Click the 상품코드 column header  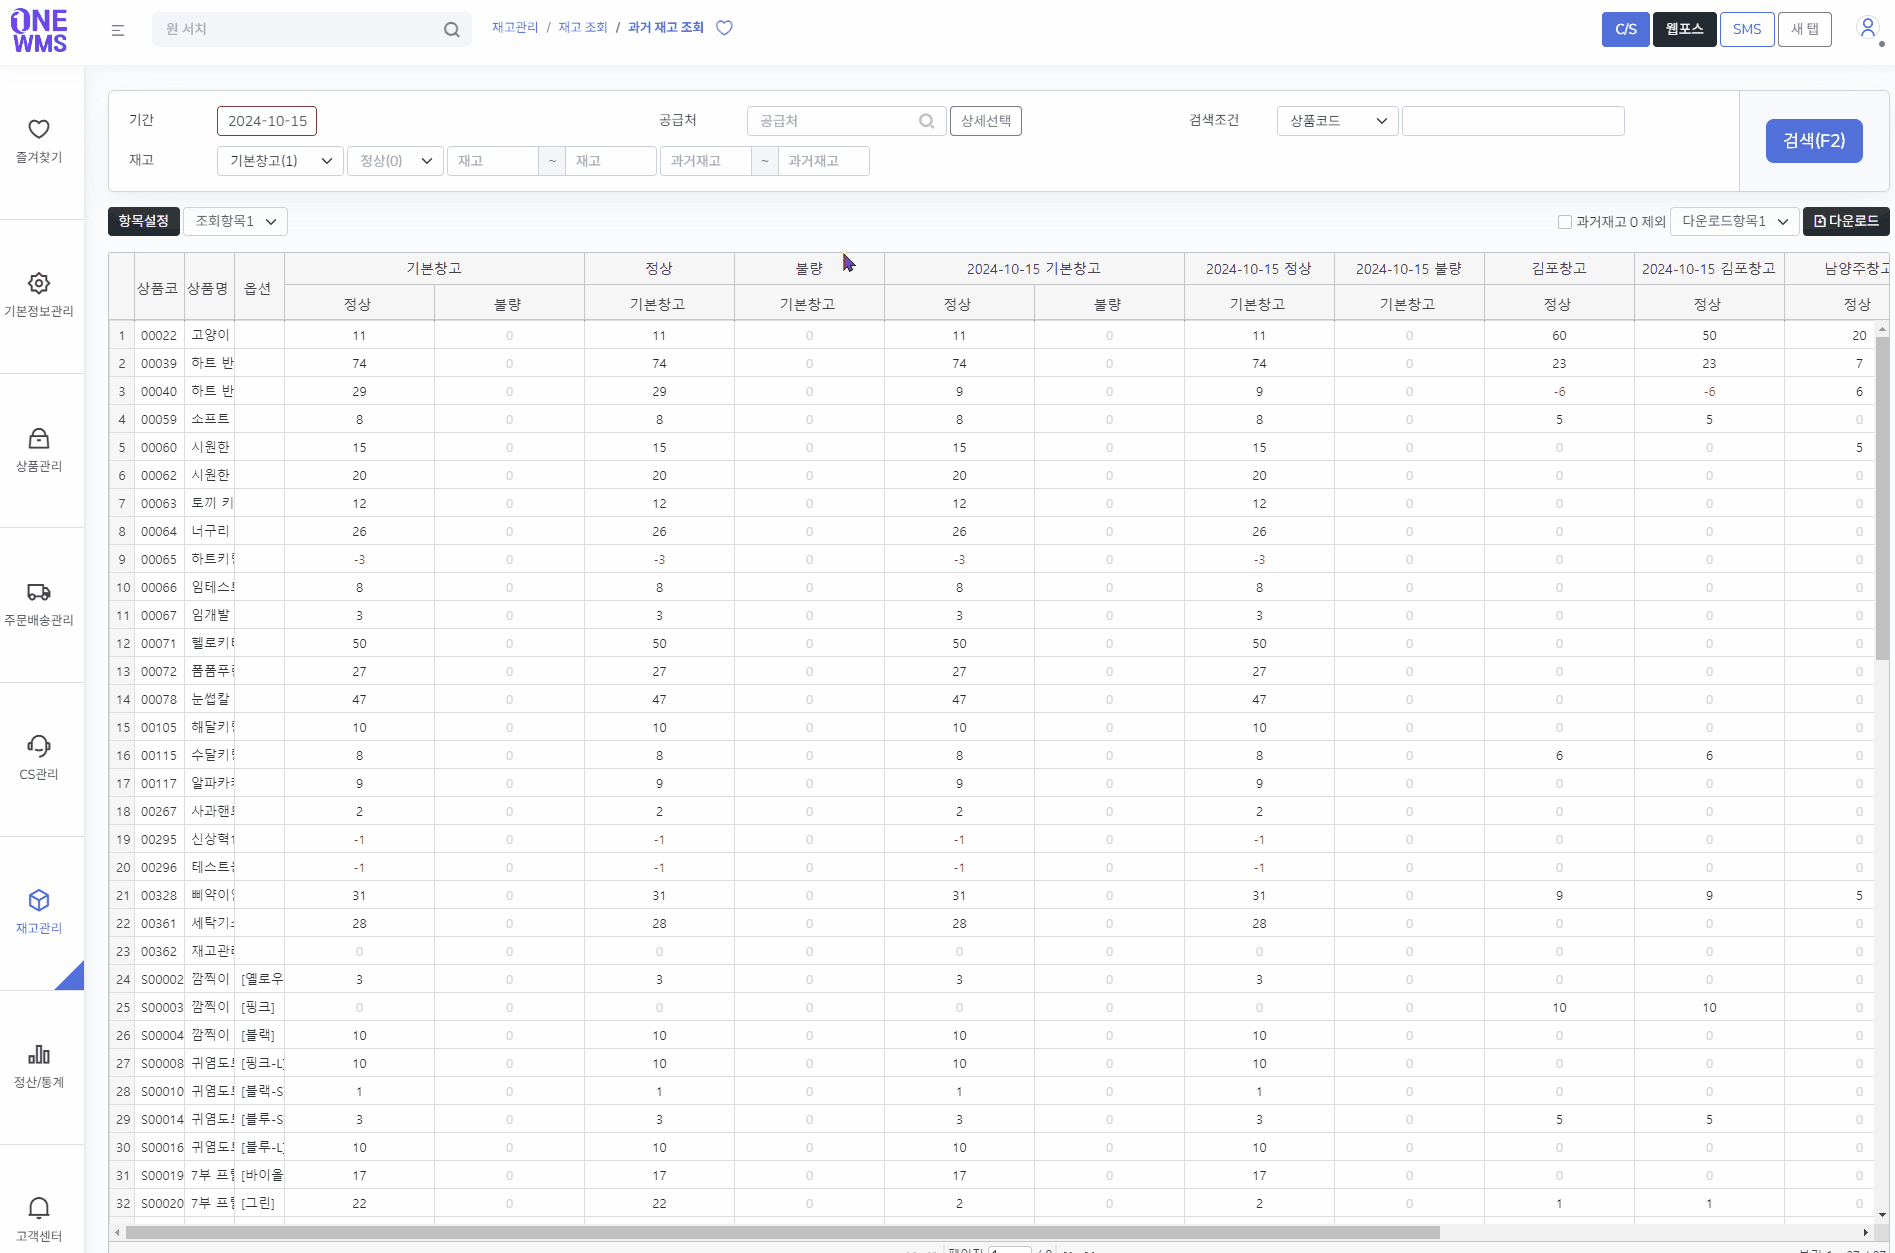159,288
